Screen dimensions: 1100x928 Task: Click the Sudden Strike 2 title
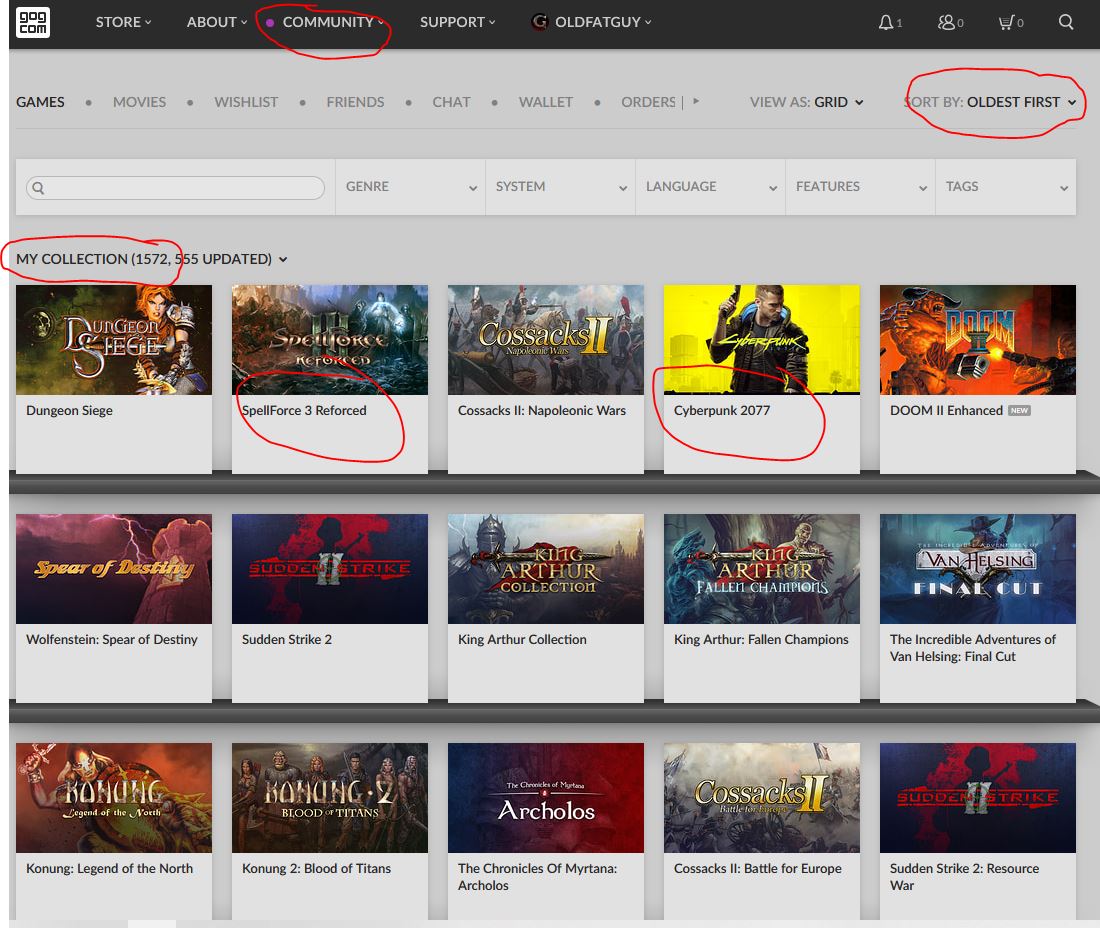(287, 640)
